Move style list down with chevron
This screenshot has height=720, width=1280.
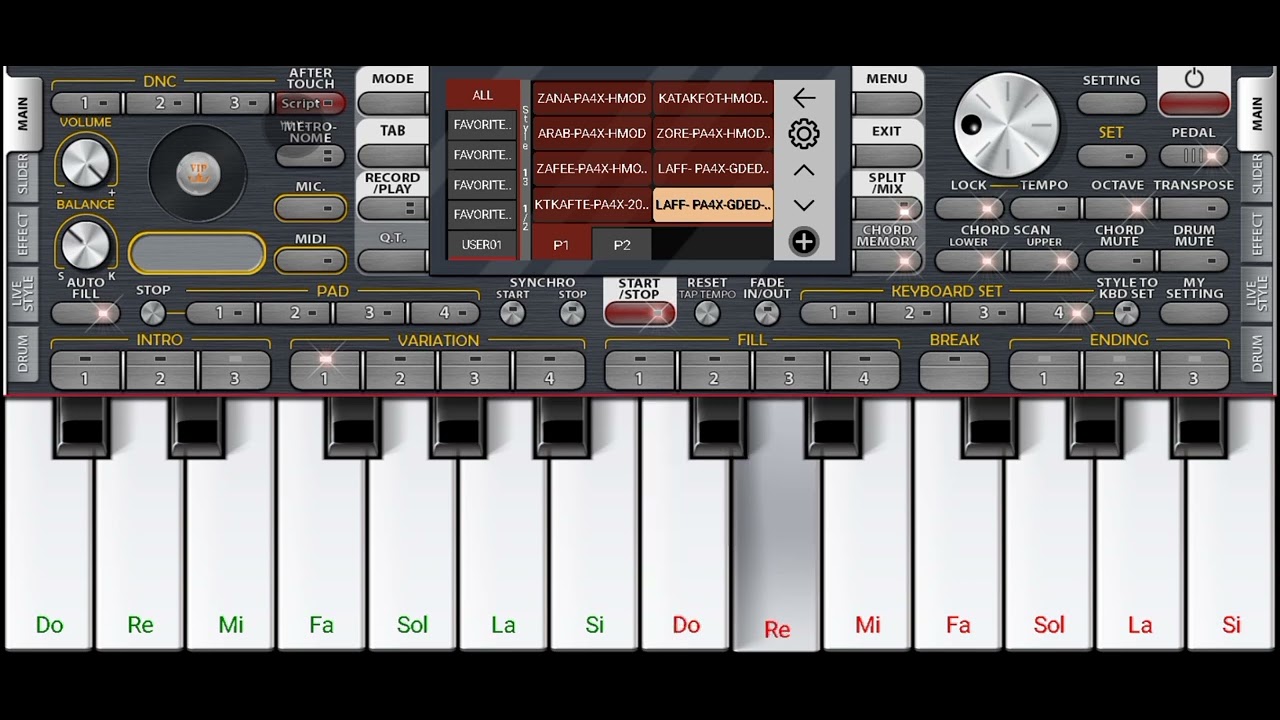[x=804, y=205]
